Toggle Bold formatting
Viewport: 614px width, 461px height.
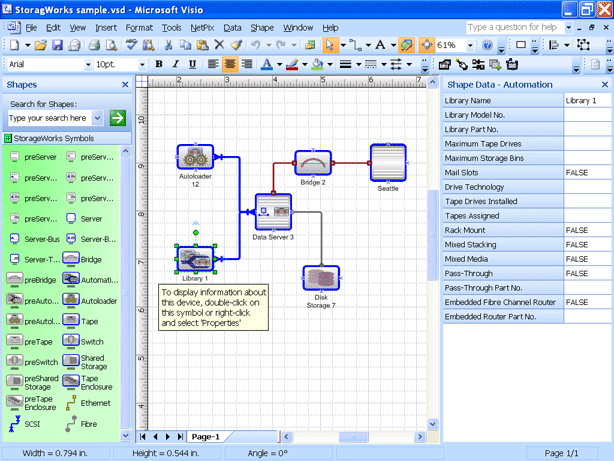coord(159,64)
